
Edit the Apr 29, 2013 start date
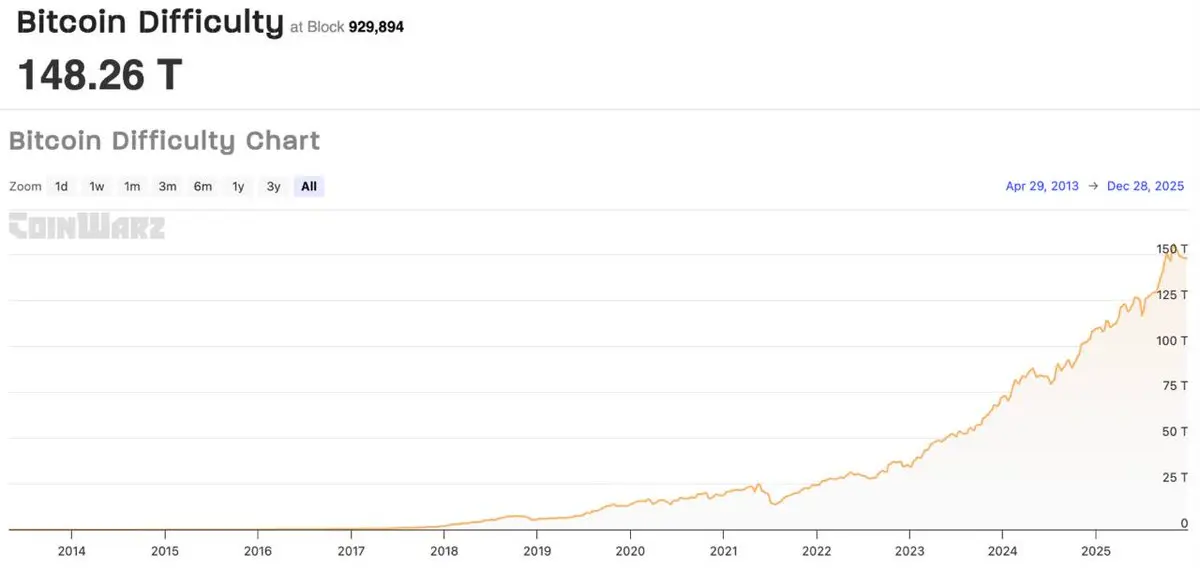[1042, 186]
